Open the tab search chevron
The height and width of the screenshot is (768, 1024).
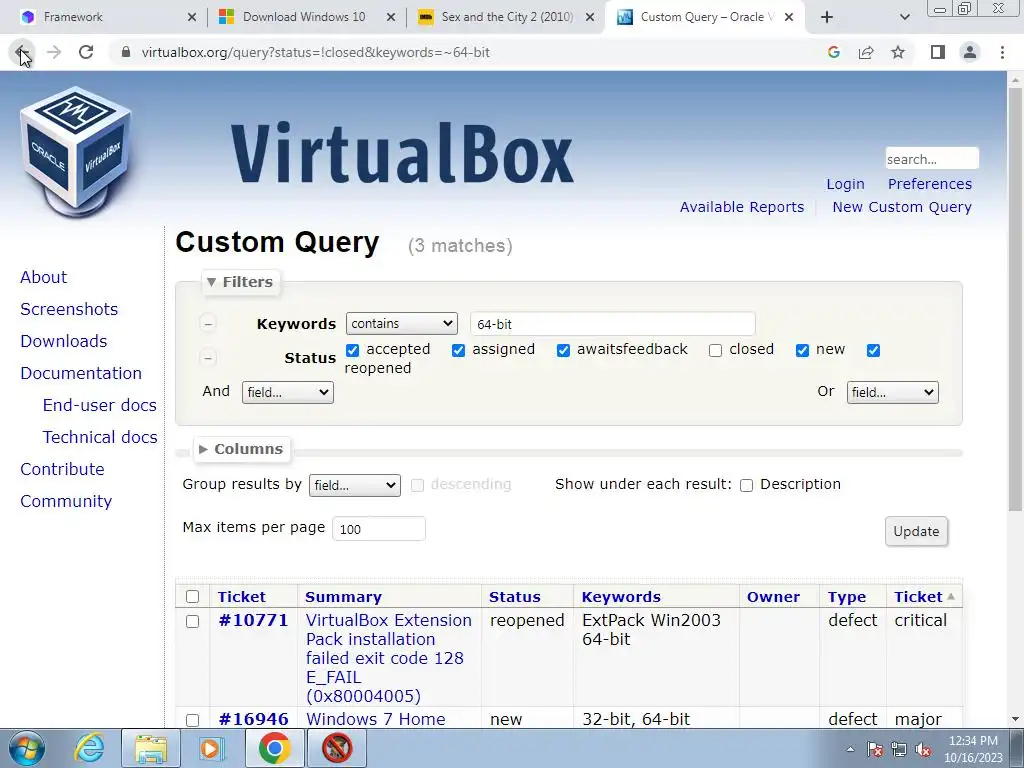coord(904,17)
